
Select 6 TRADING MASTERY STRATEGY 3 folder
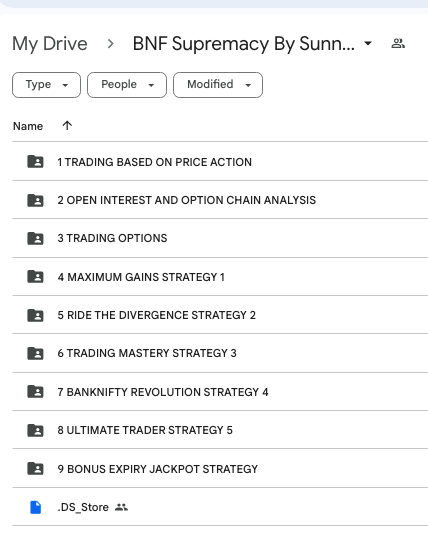tap(220, 353)
